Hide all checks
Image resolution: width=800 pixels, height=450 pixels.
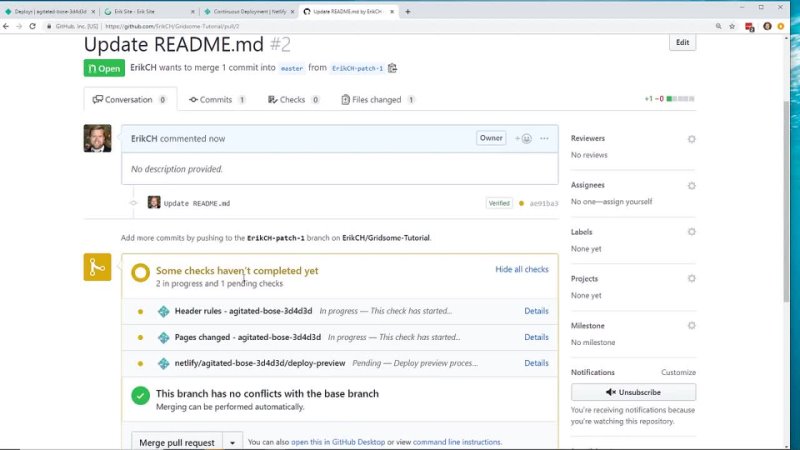[x=521, y=269]
